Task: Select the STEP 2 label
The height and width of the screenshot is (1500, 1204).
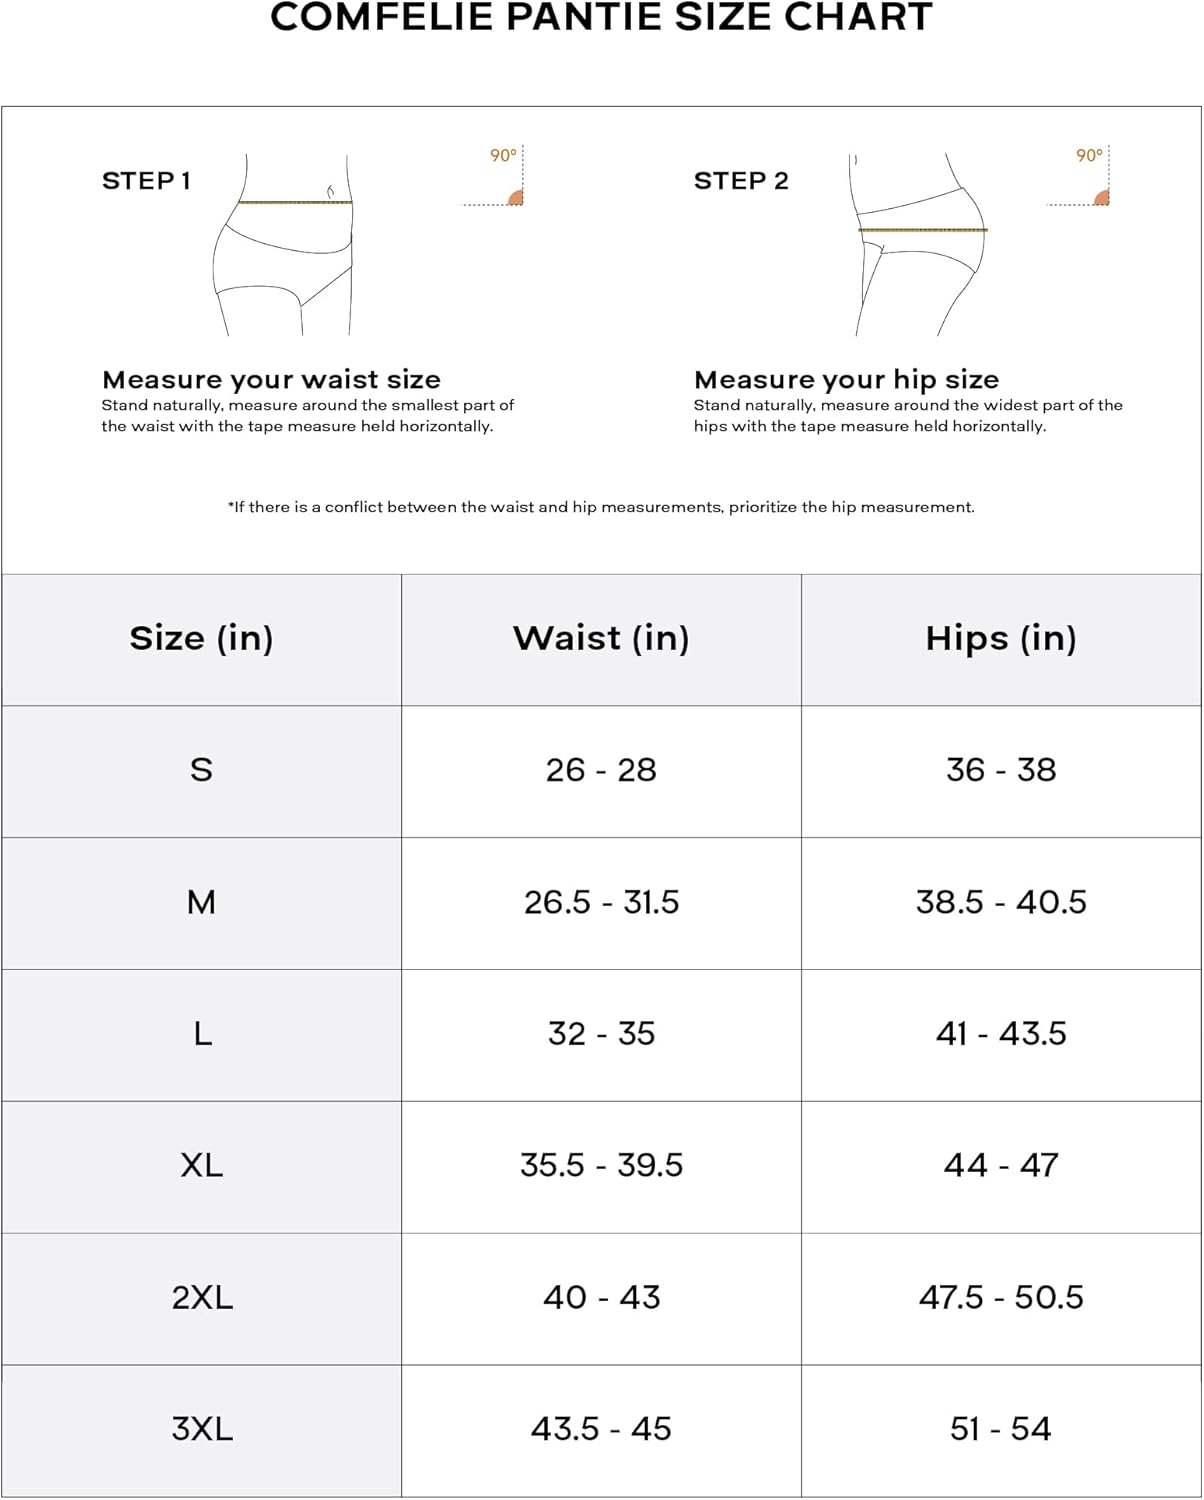Action: pos(741,181)
